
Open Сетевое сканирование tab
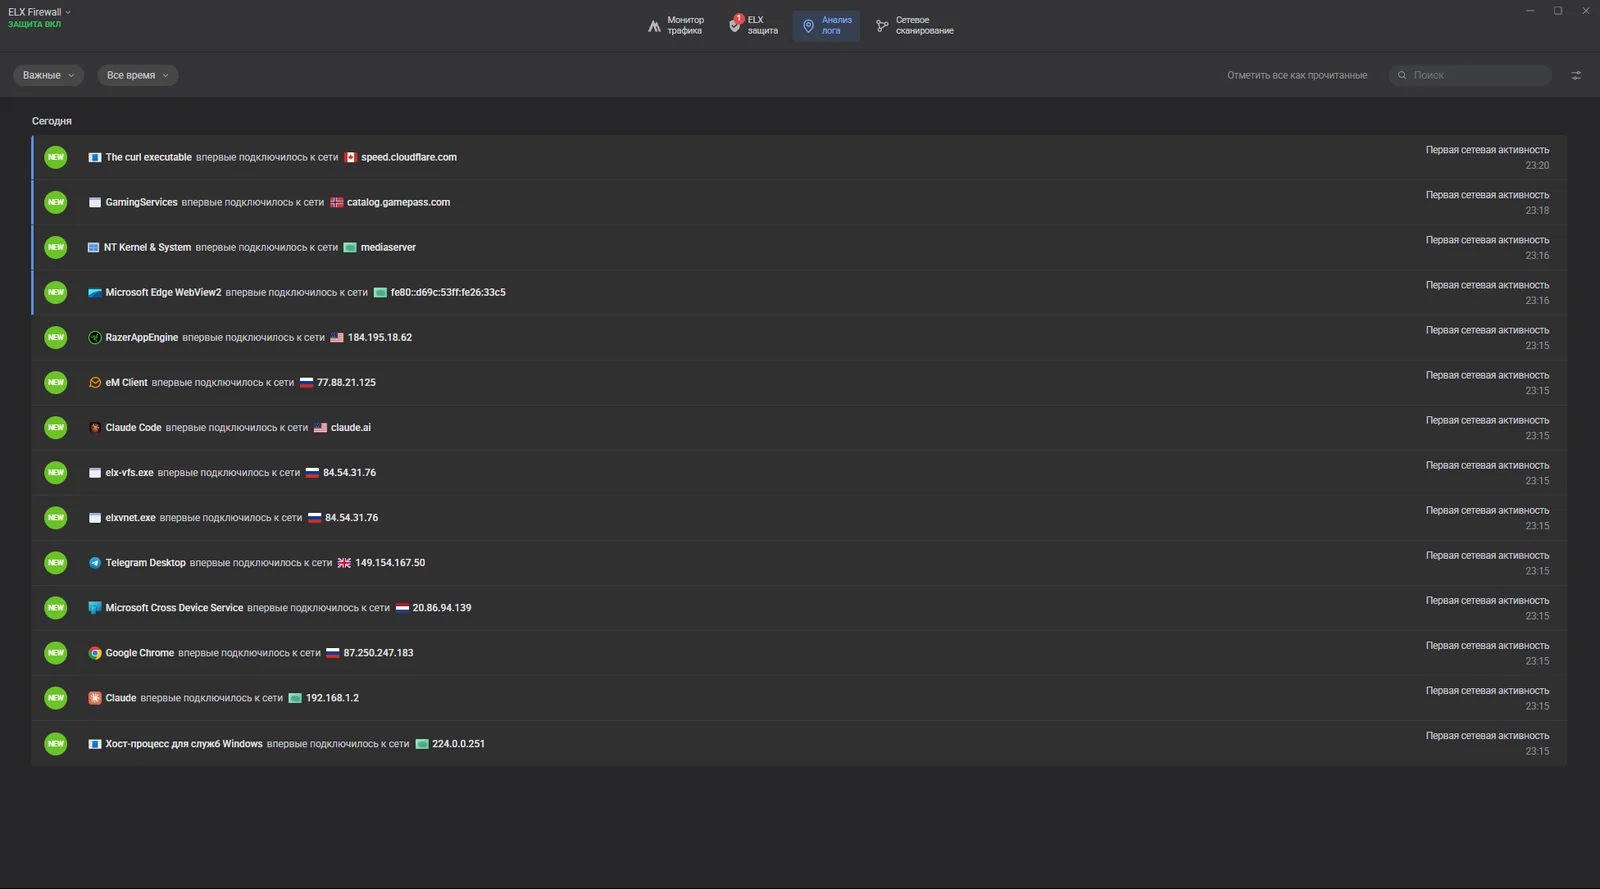click(914, 25)
